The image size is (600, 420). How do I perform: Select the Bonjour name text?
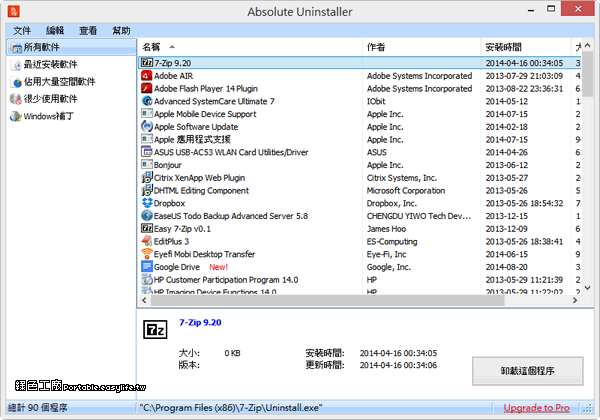click(168, 165)
